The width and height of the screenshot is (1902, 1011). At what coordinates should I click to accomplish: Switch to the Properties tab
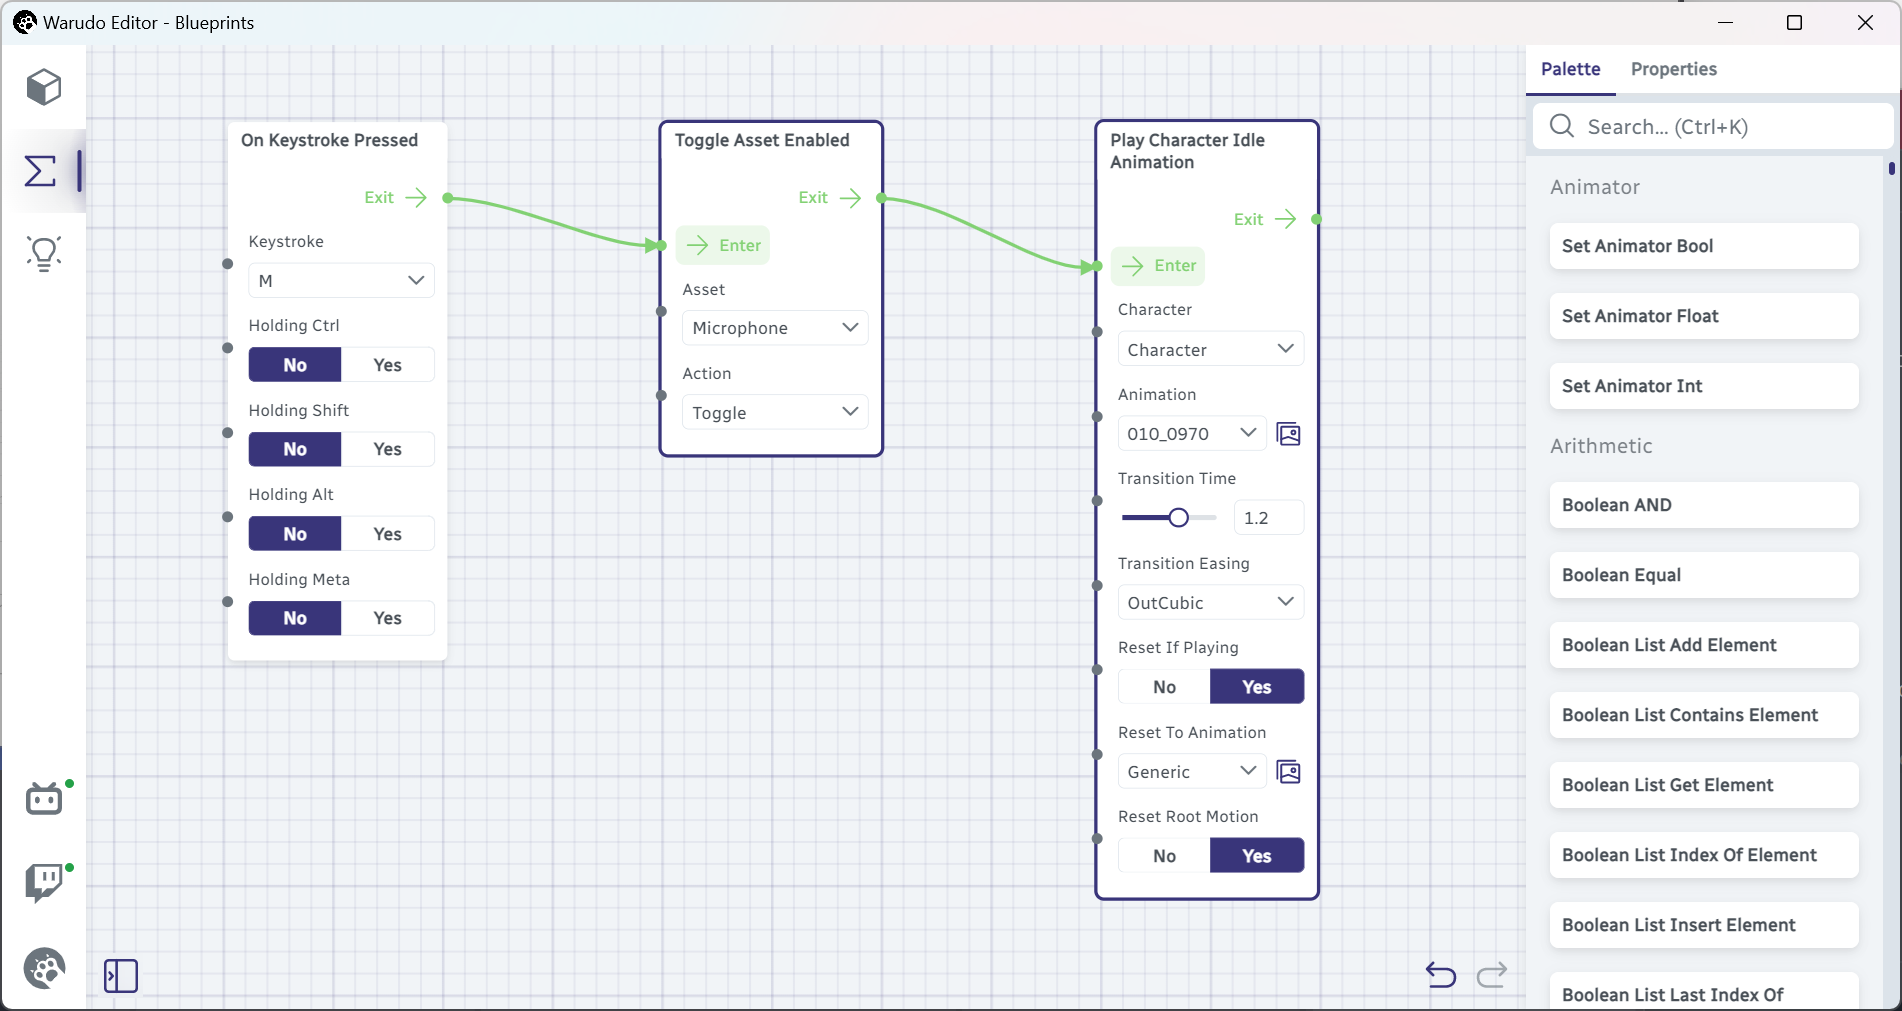point(1674,69)
